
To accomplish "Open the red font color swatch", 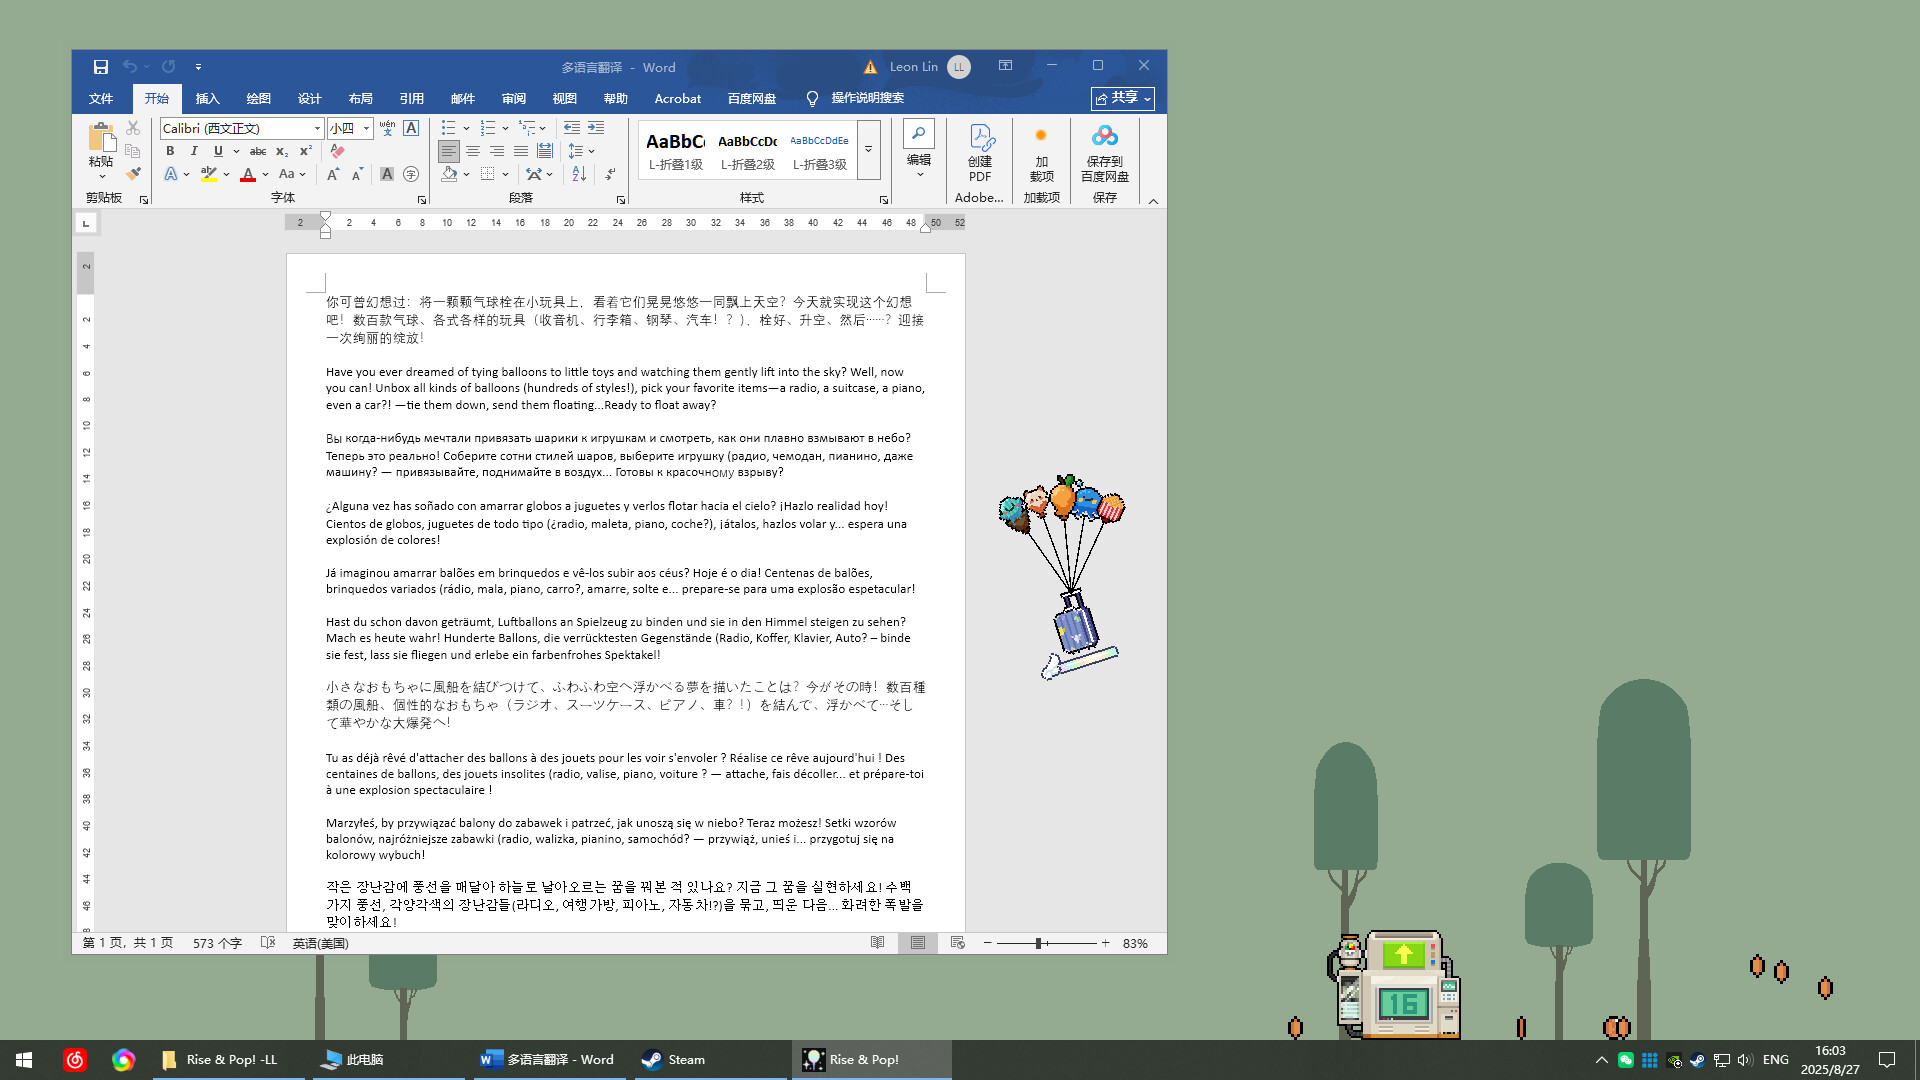I will (248, 174).
